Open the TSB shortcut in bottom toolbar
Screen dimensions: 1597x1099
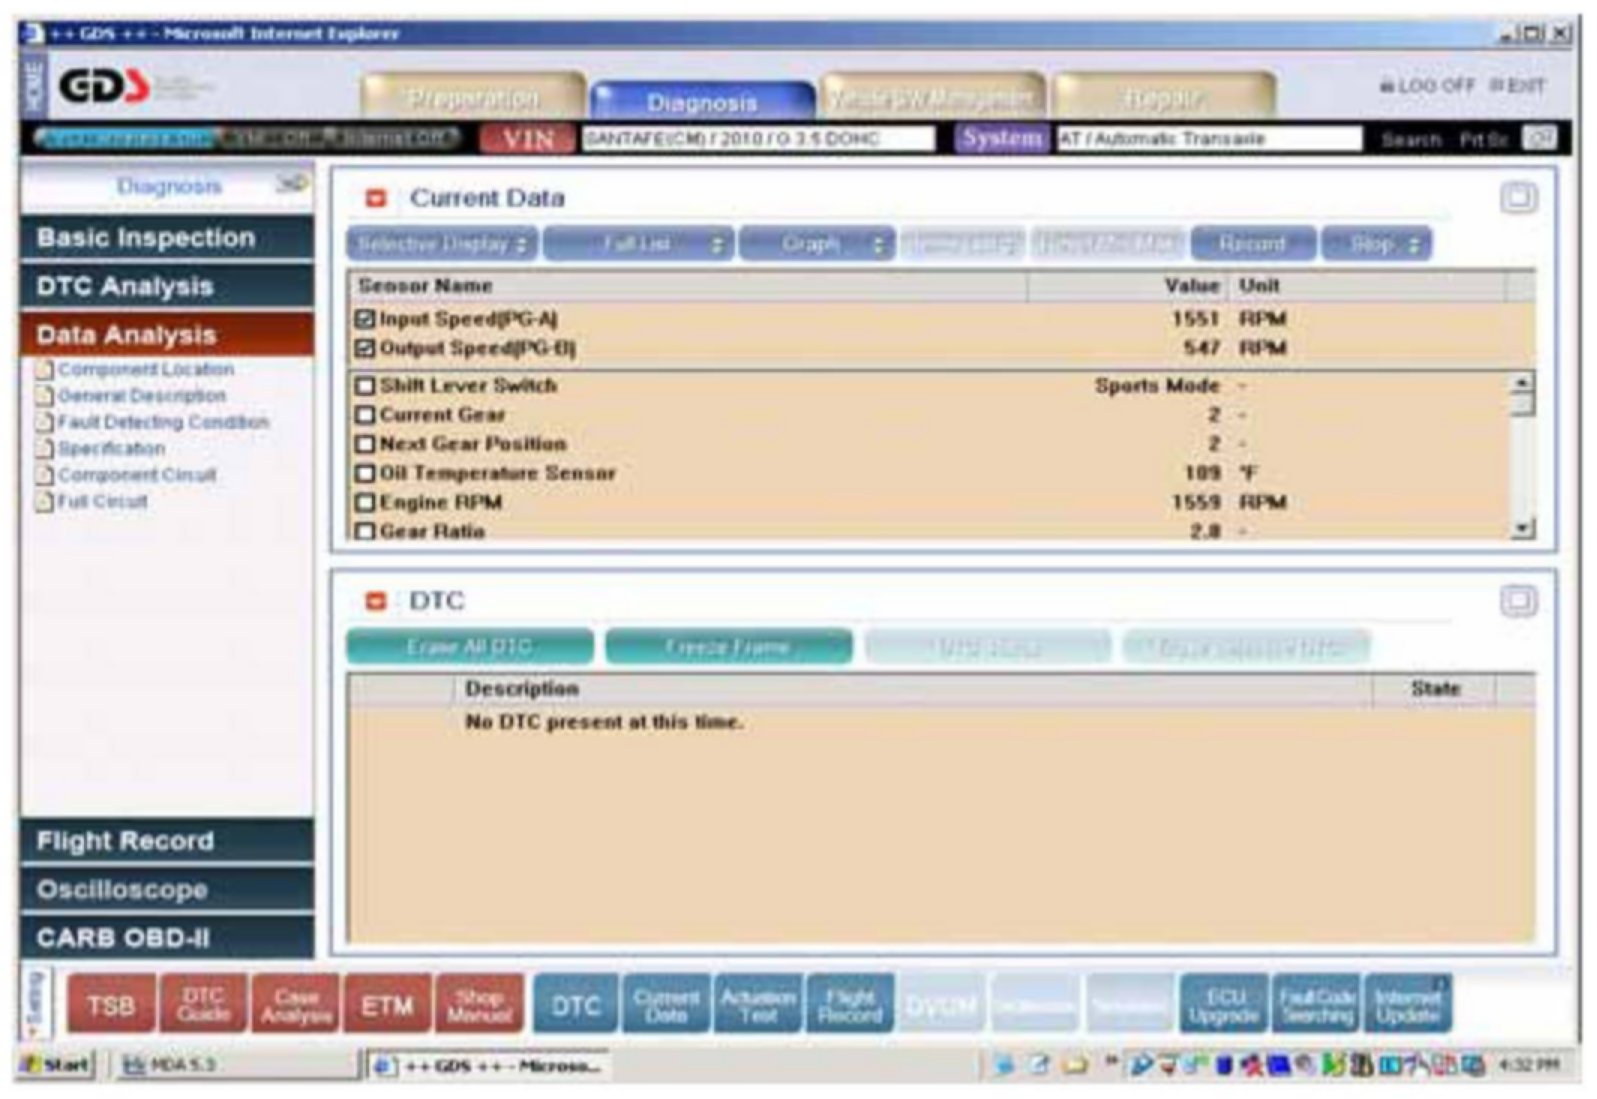point(111,1004)
